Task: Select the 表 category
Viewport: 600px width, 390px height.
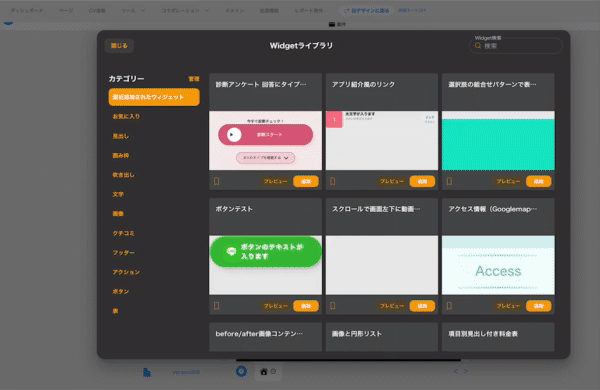Action: pos(115,311)
